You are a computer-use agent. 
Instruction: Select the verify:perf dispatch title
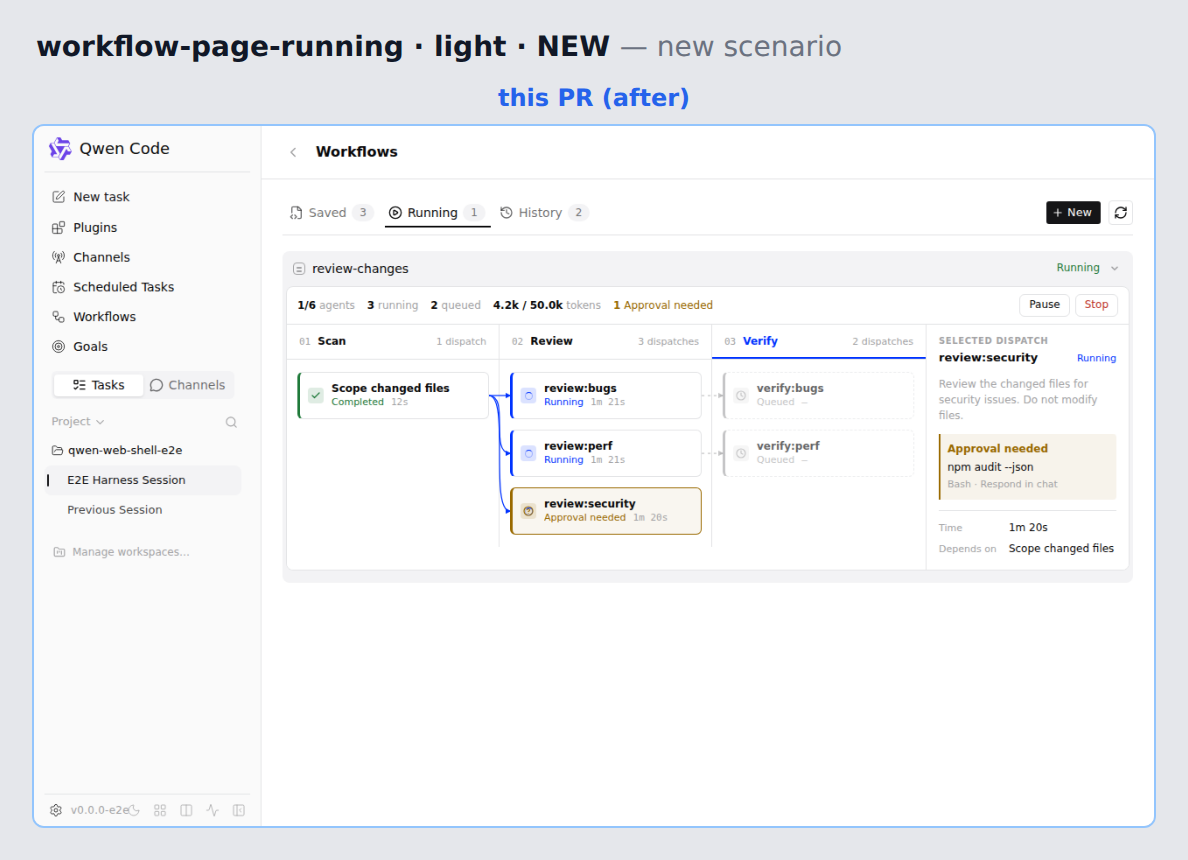(788, 446)
